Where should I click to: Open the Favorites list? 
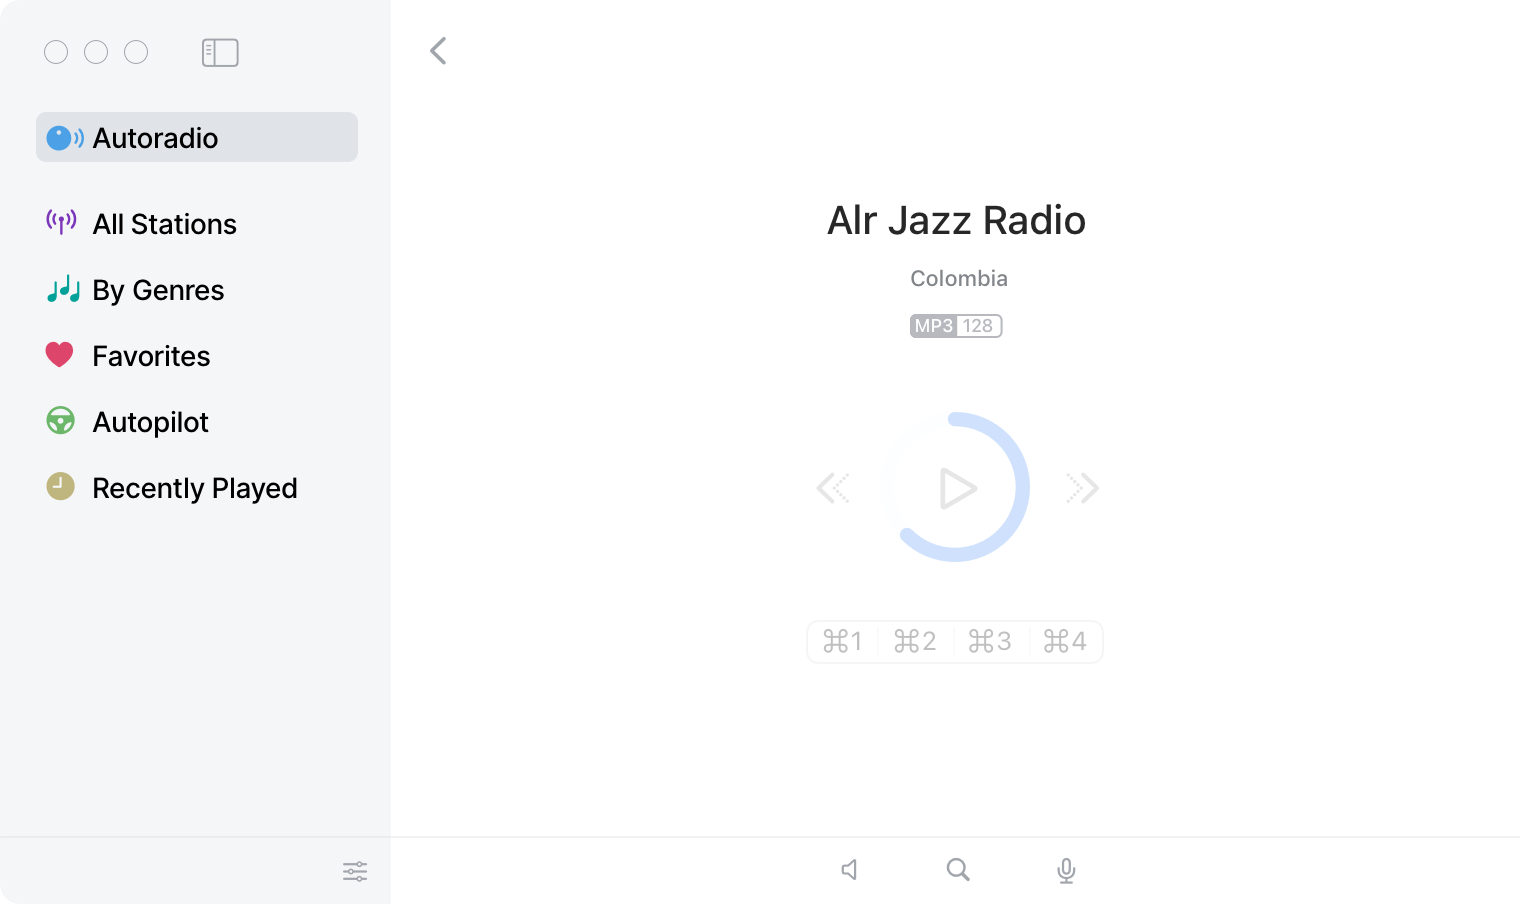point(151,356)
